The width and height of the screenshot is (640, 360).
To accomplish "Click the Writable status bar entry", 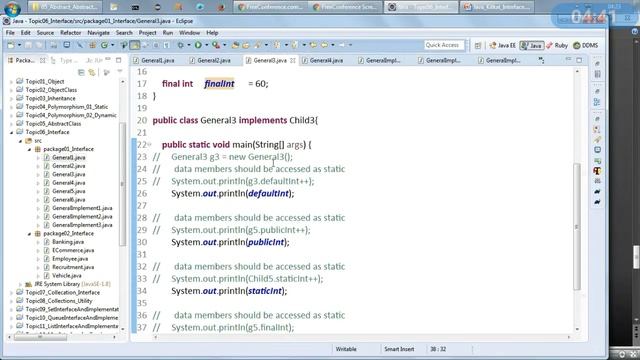I will coord(346,349).
